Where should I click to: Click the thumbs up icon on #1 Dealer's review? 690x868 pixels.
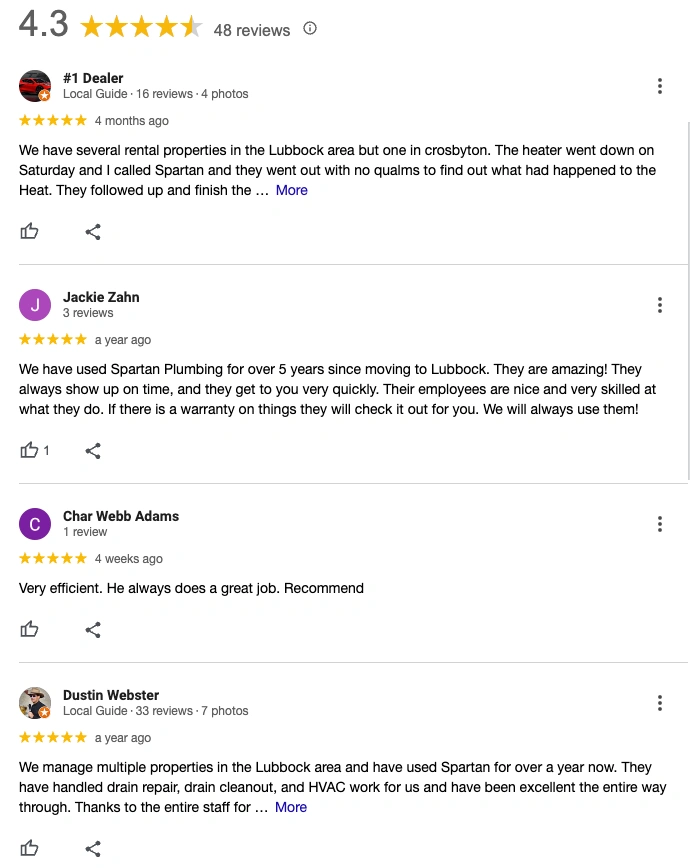click(30, 231)
